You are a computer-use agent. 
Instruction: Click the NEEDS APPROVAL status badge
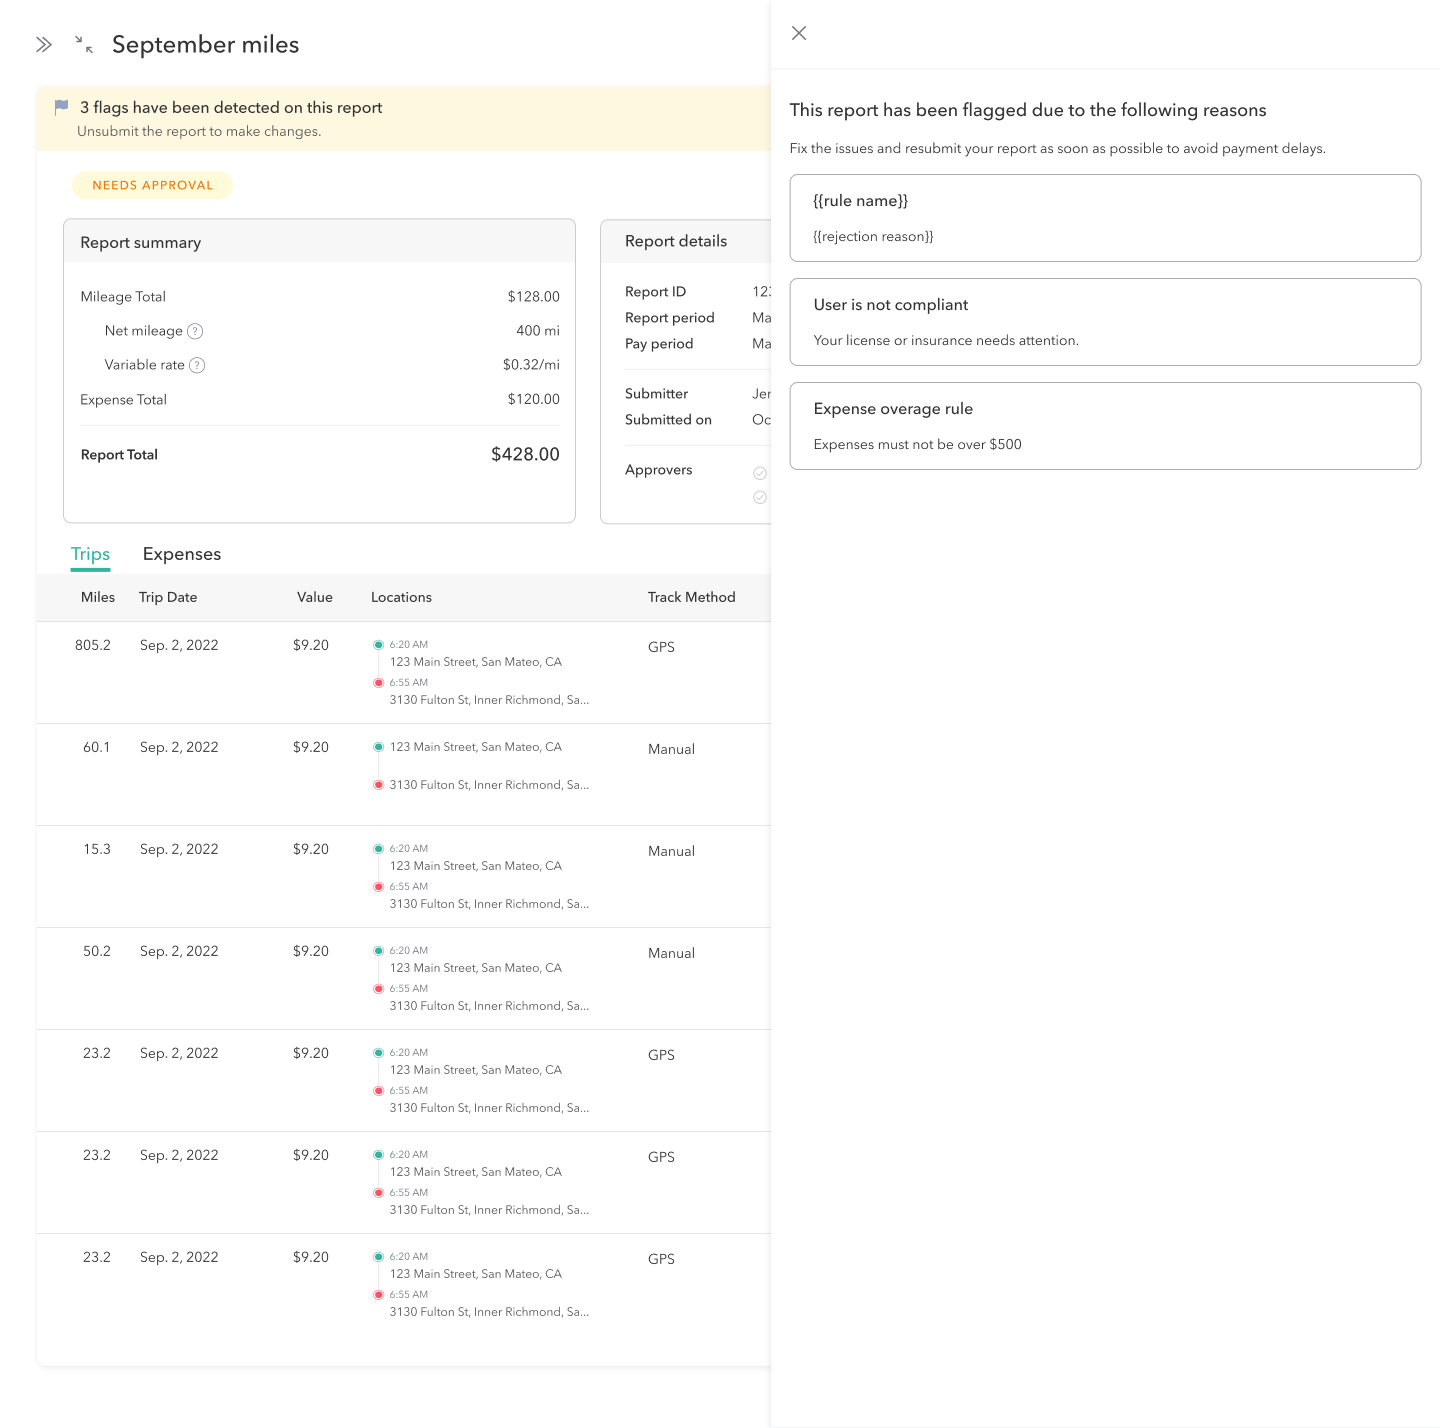coord(152,185)
